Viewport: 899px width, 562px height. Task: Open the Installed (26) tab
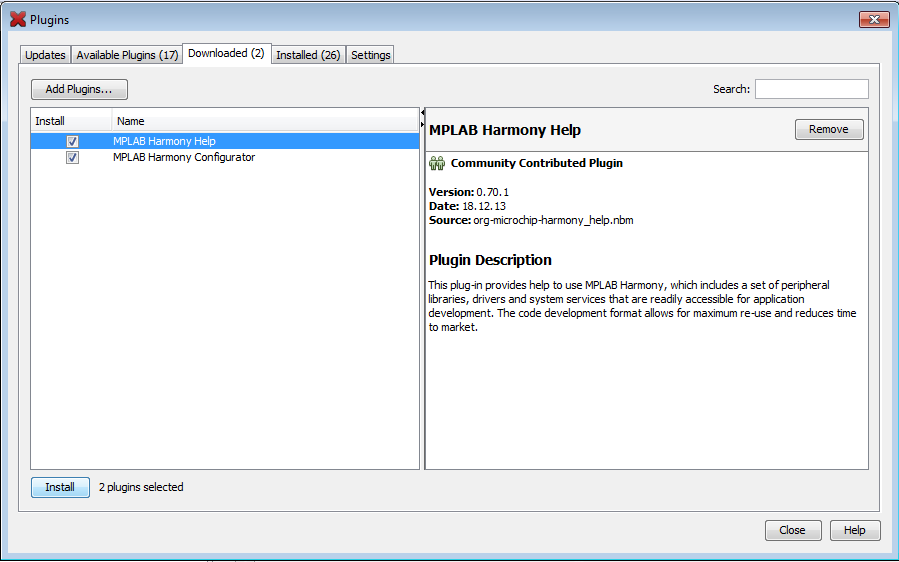click(x=308, y=55)
